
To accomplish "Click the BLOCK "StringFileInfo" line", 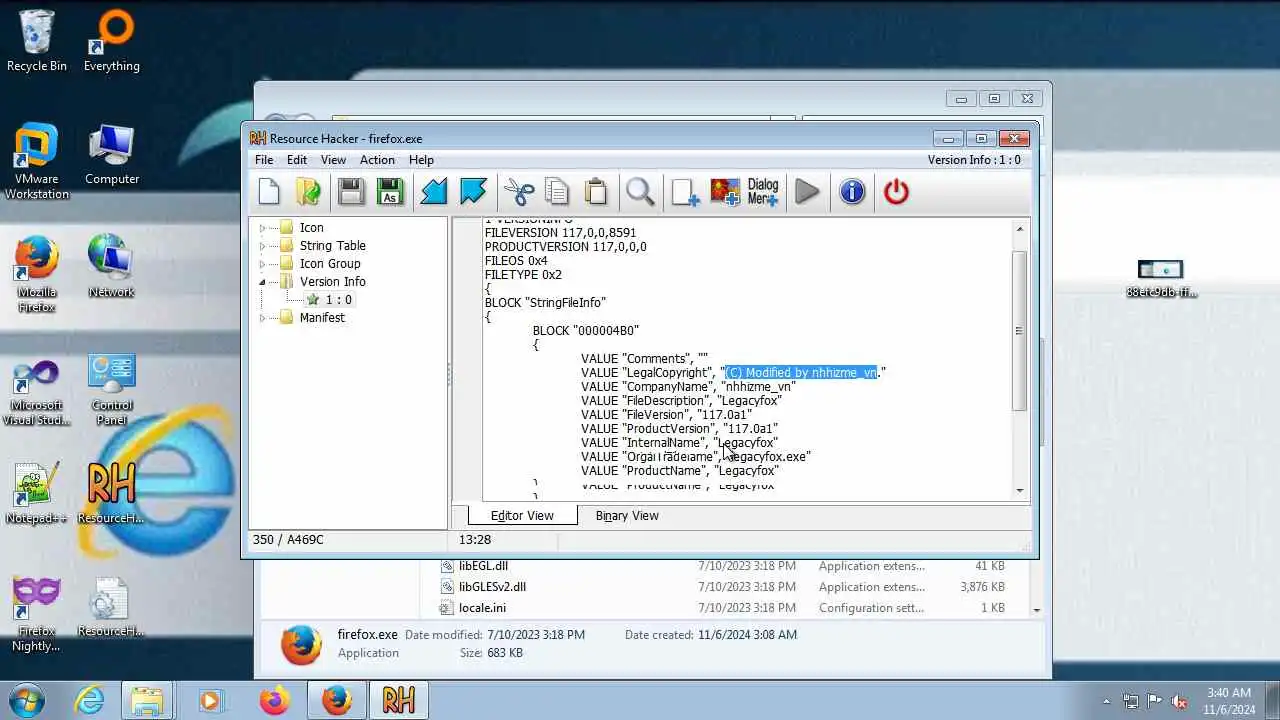I will click(545, 302).
